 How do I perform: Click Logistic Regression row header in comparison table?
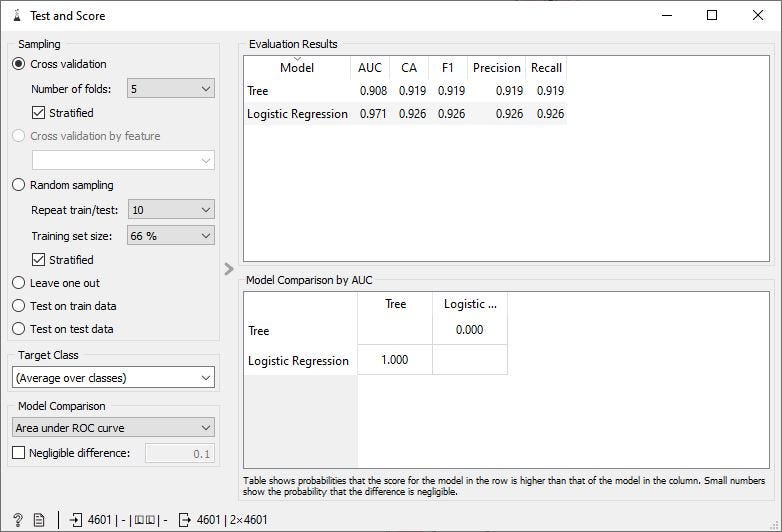click(298, 360)
